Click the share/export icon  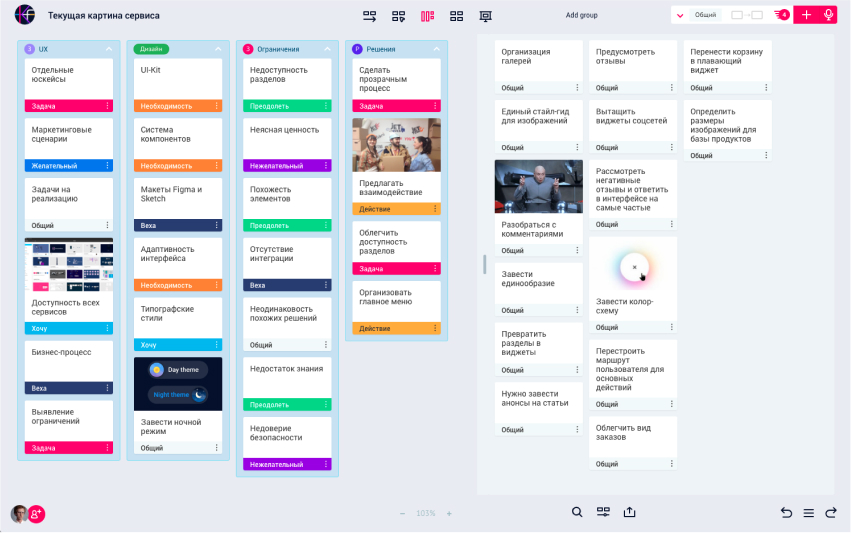630,512
